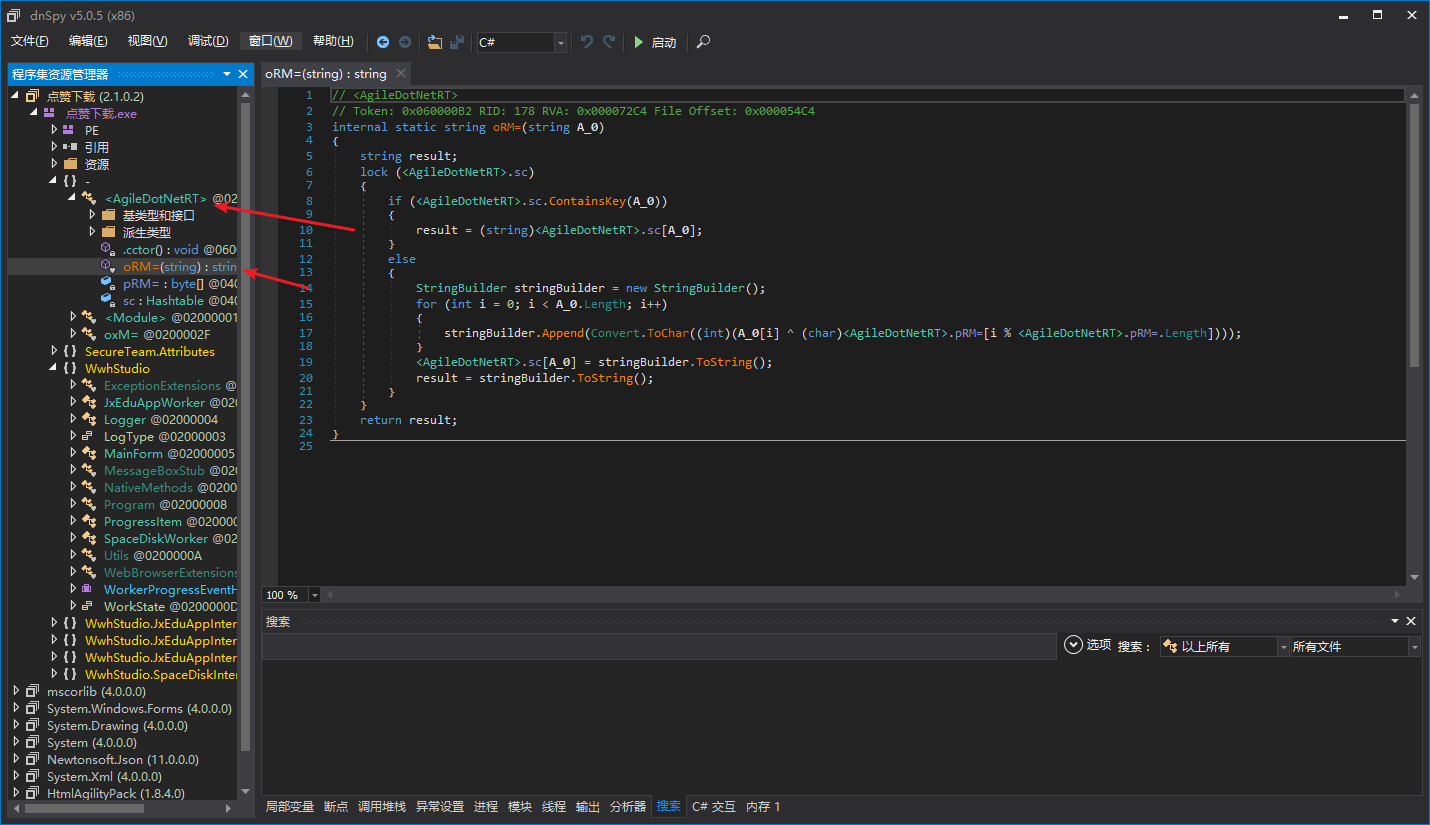Click the navigate back arrow icon

click(383, 42)
